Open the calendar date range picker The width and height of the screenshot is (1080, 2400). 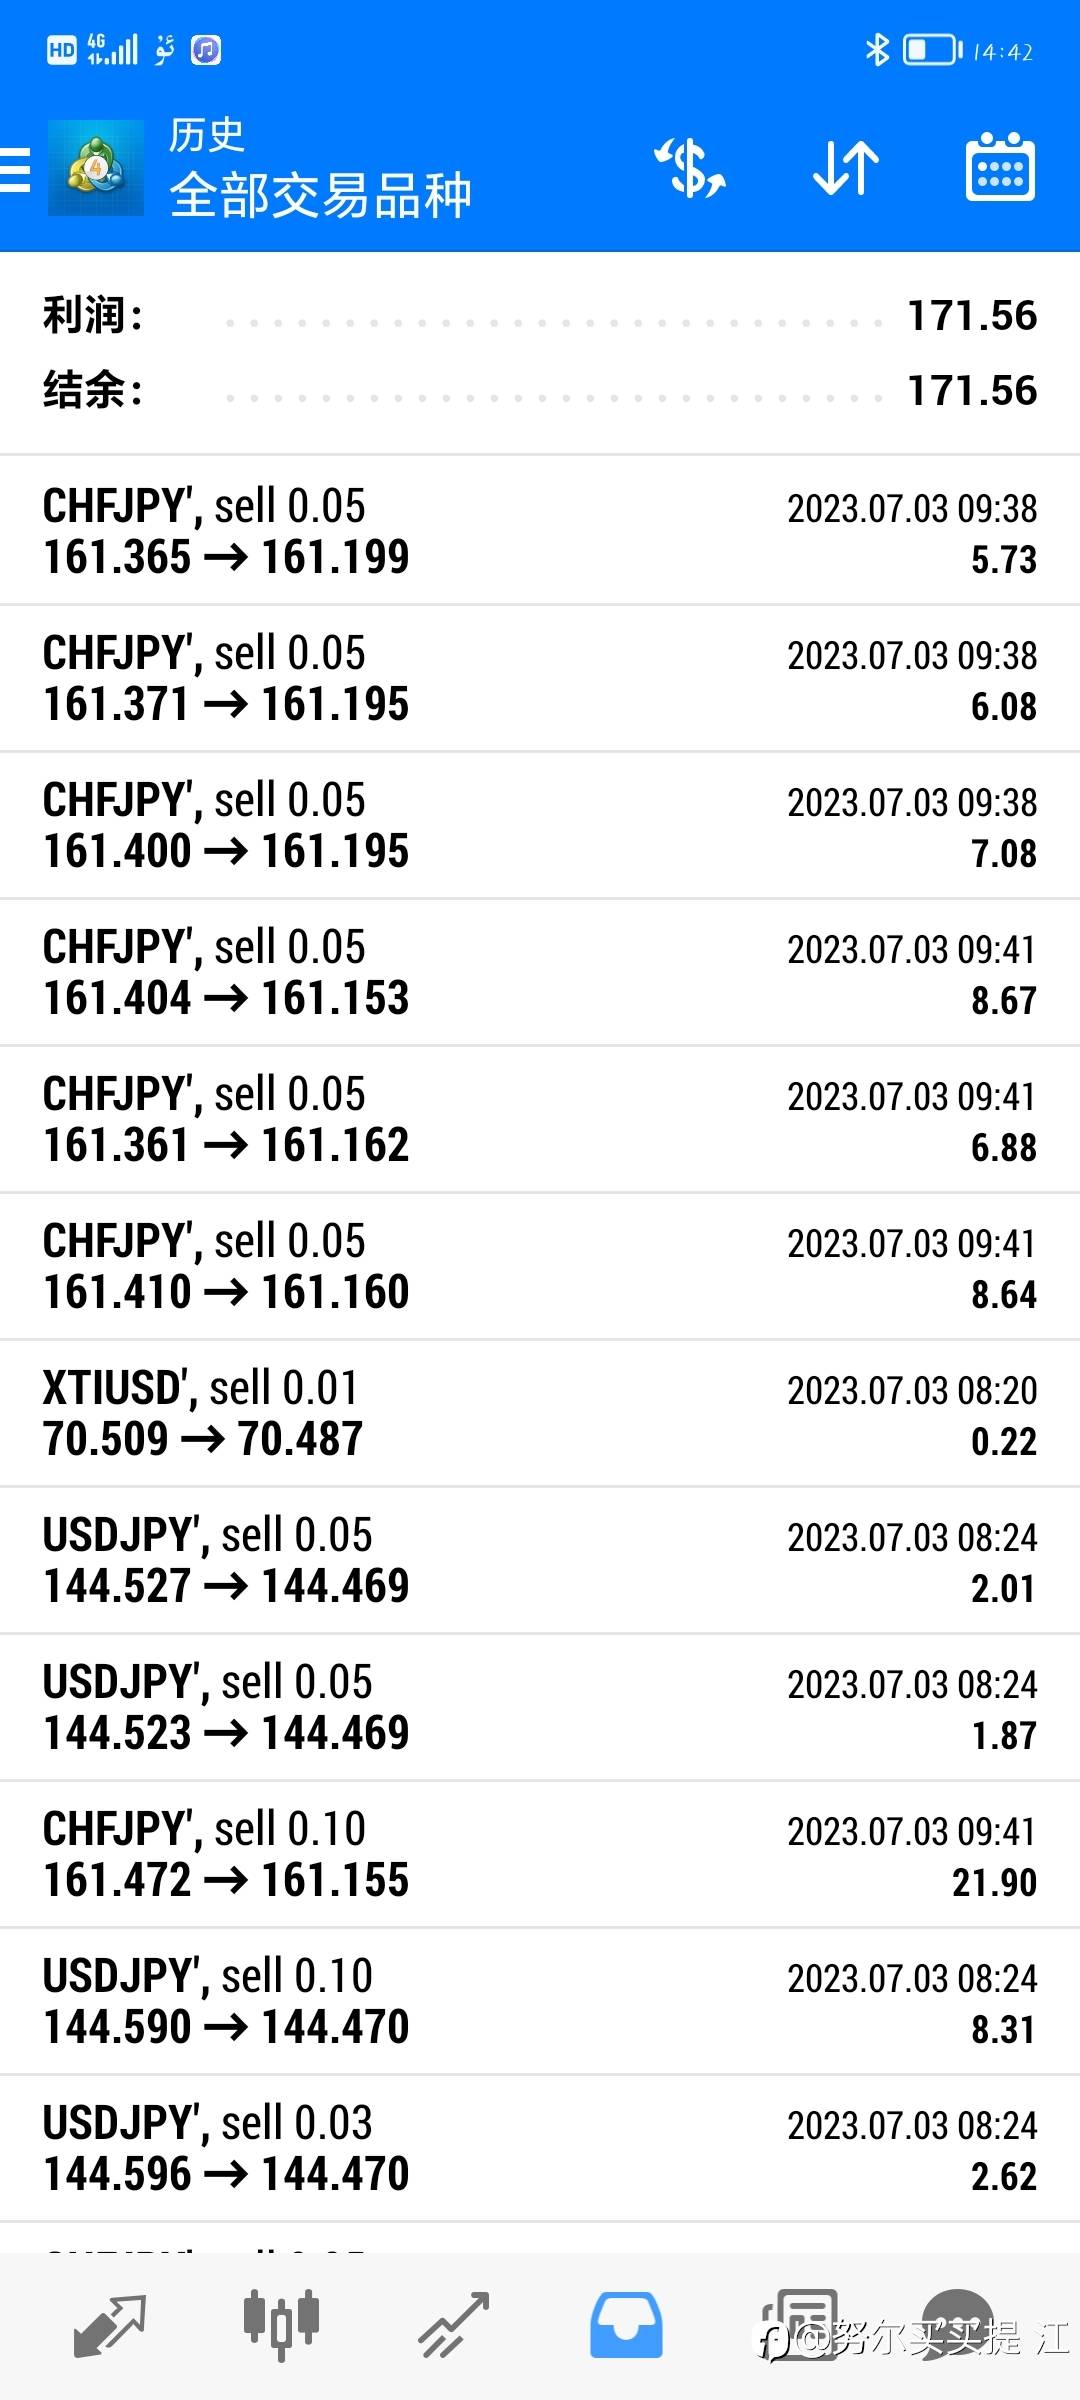tap(1000, 167)
